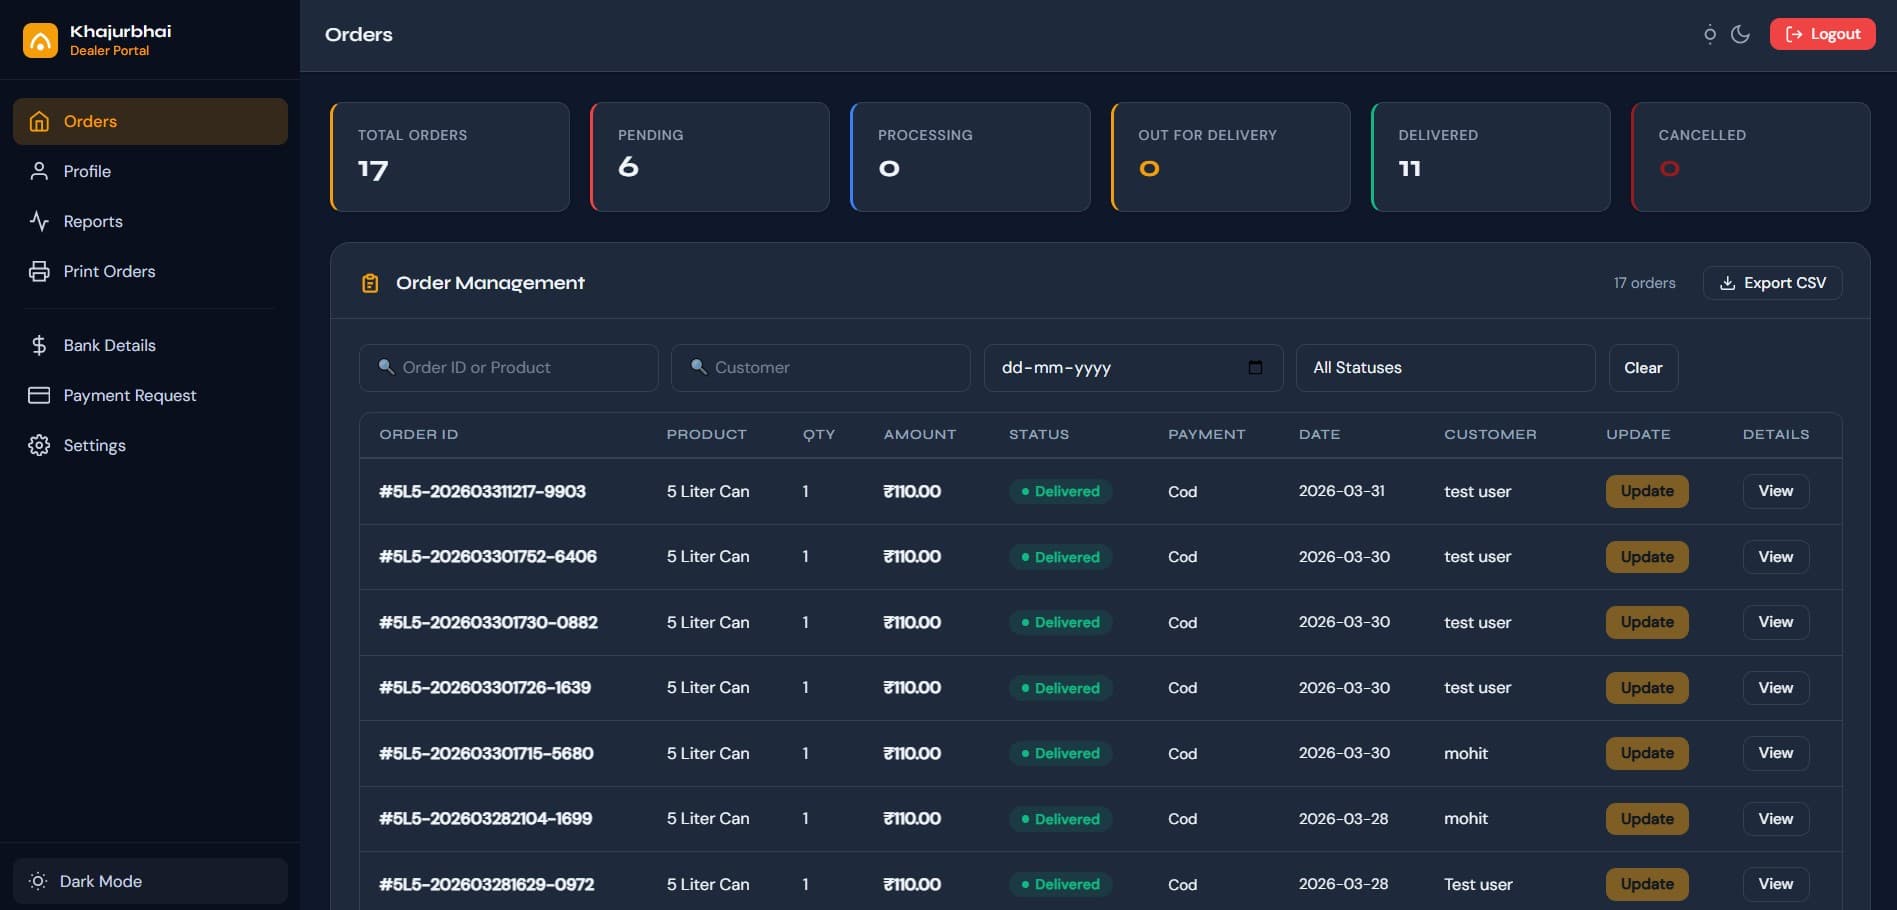Click the dd-mm-yyyy date field
Screen dimensions: 1897x910
pyautogui.click(x=1133, y=368)
